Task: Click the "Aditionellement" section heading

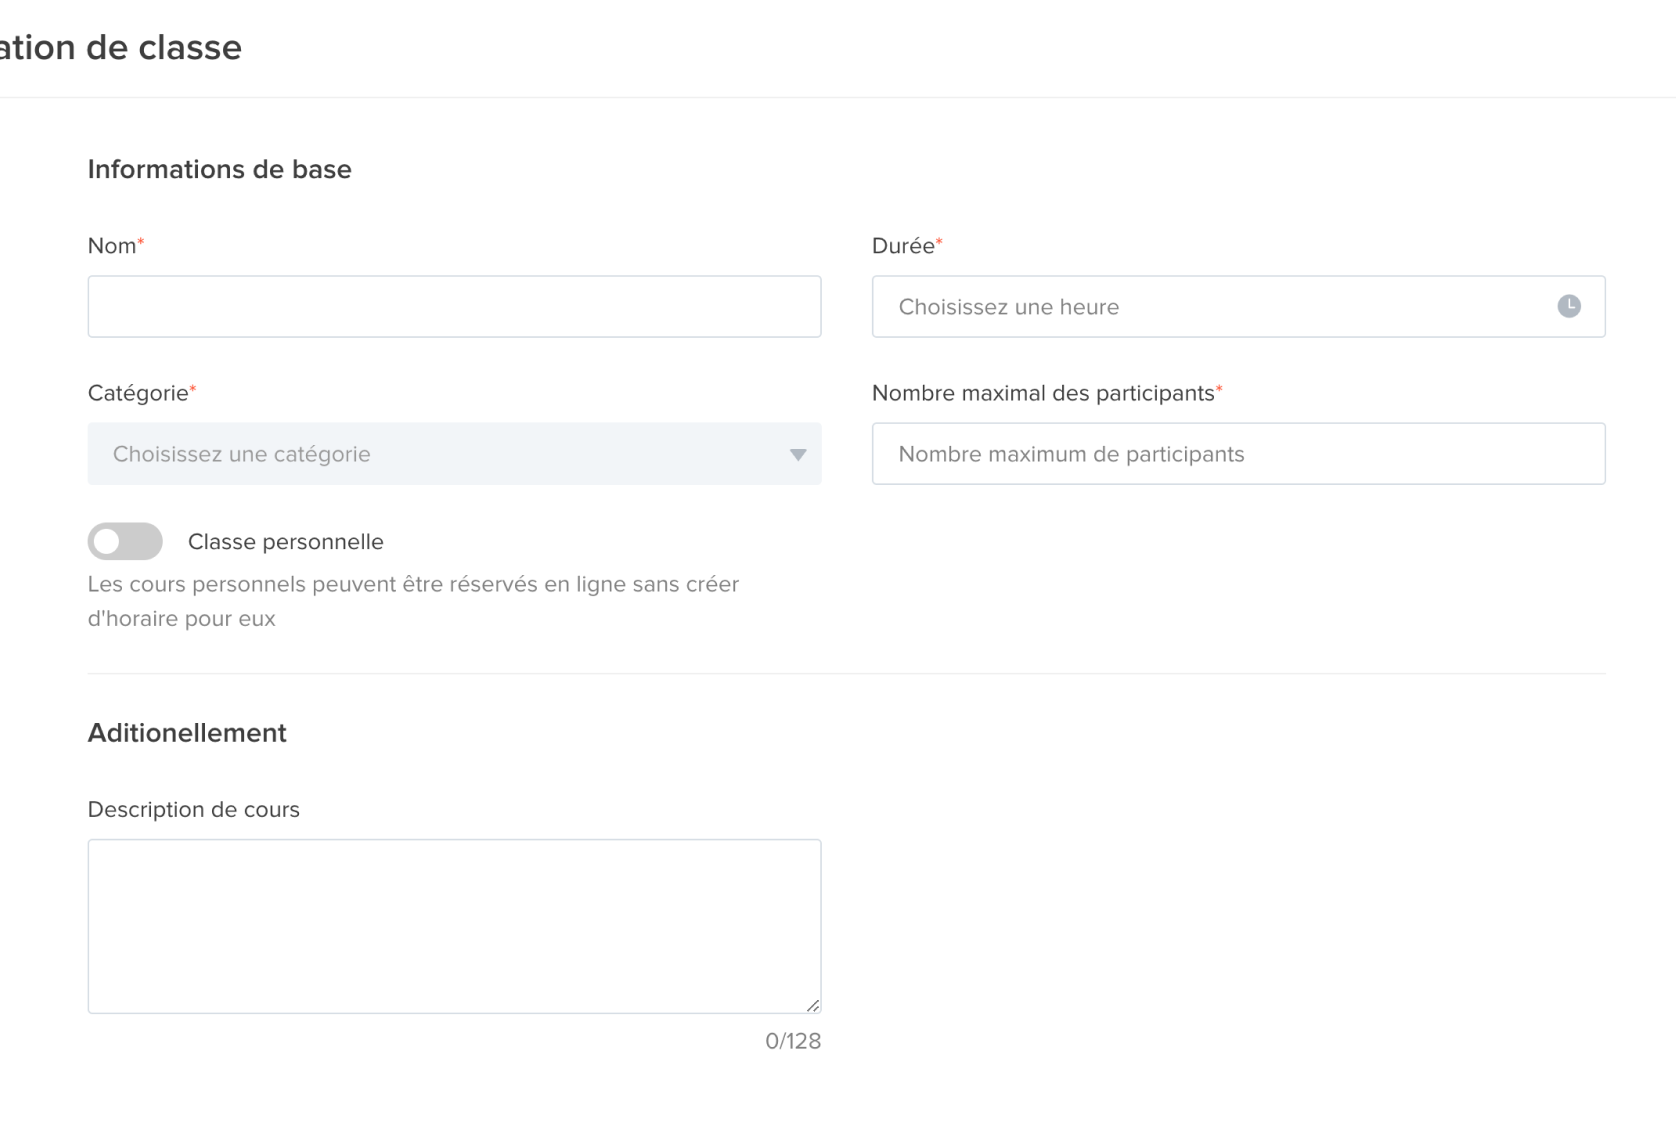Action: click(187, 733)
